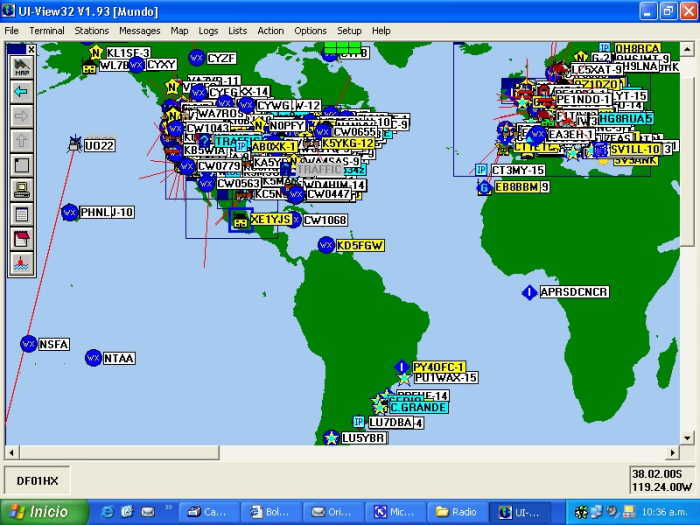
Task: Click the CT3MY-15 IP icon
Action: coord(481,170)
